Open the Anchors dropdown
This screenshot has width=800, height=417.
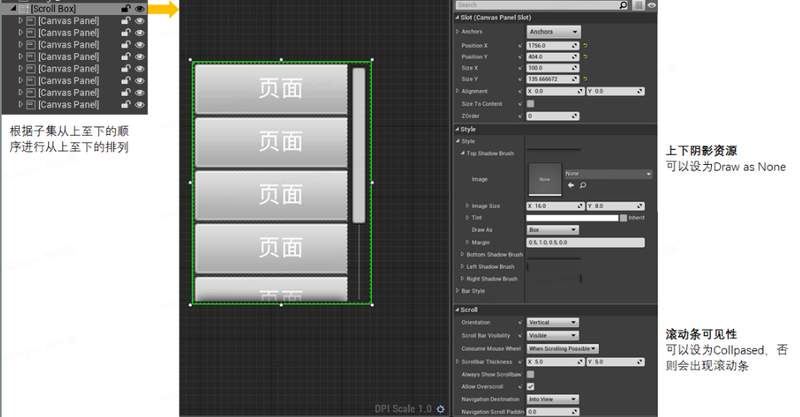553,32
